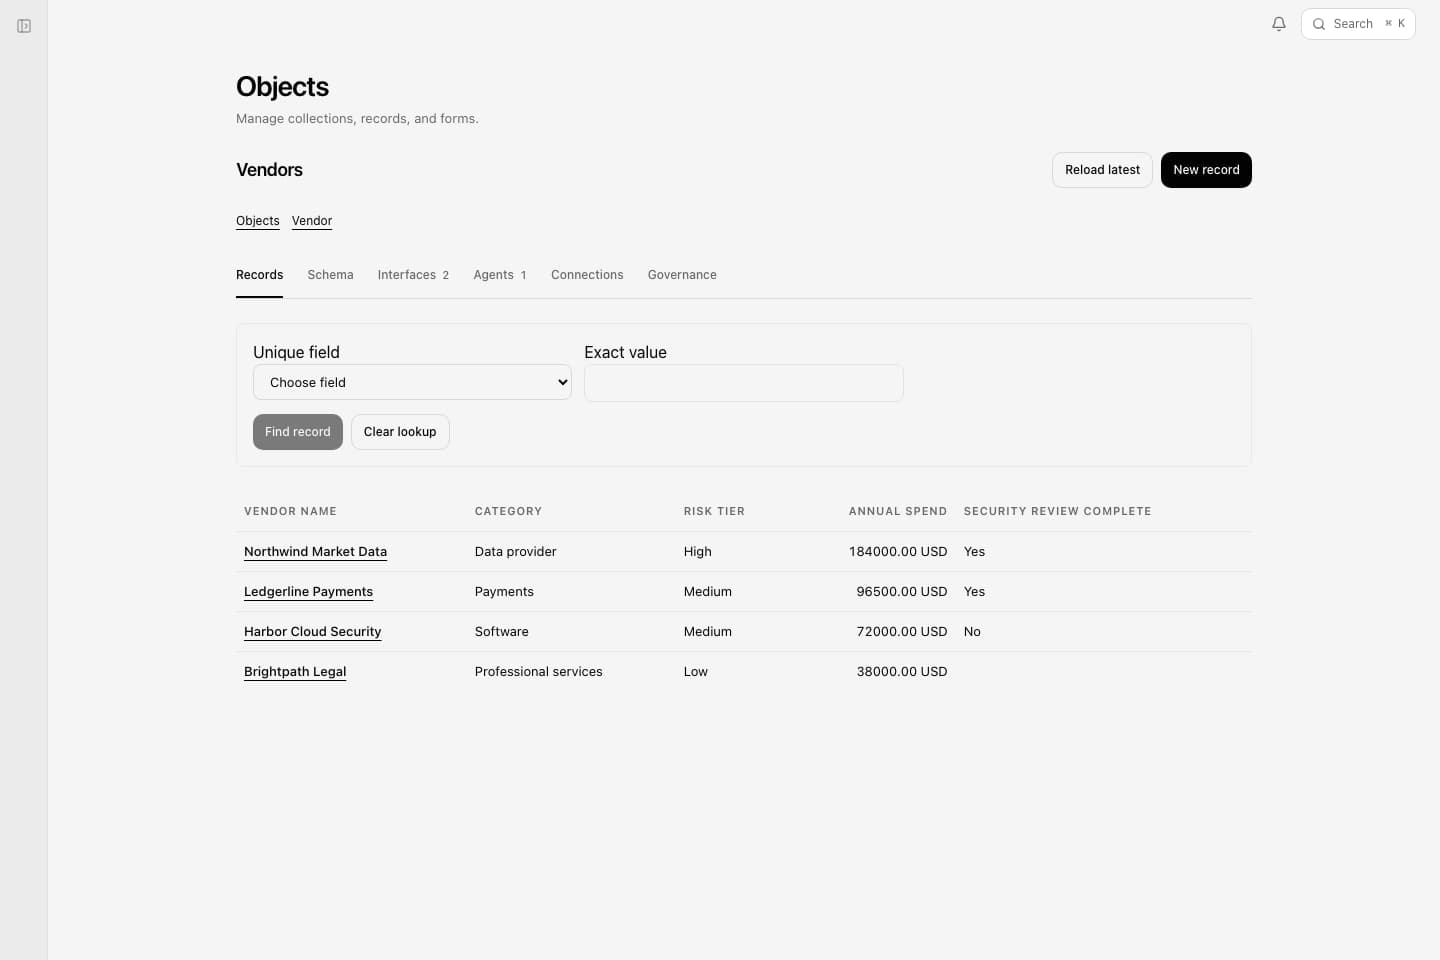Click the search magnifier icon
1440x960 pixels.
coord(1319,24)
